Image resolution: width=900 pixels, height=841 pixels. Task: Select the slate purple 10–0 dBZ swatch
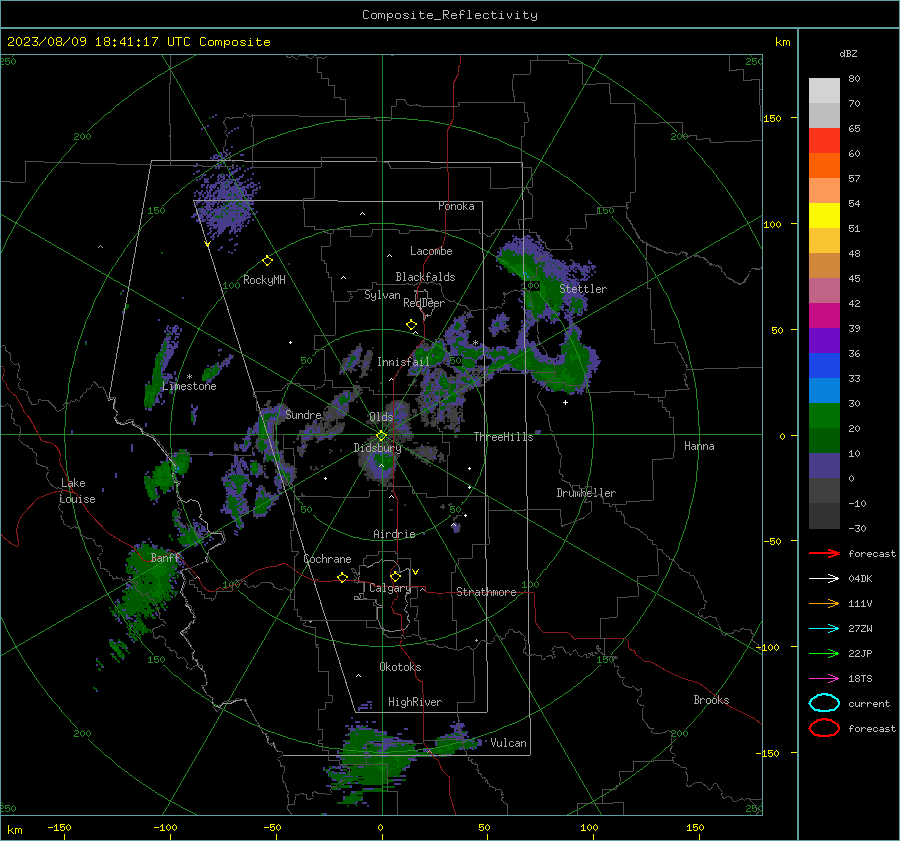coord(824,466)
